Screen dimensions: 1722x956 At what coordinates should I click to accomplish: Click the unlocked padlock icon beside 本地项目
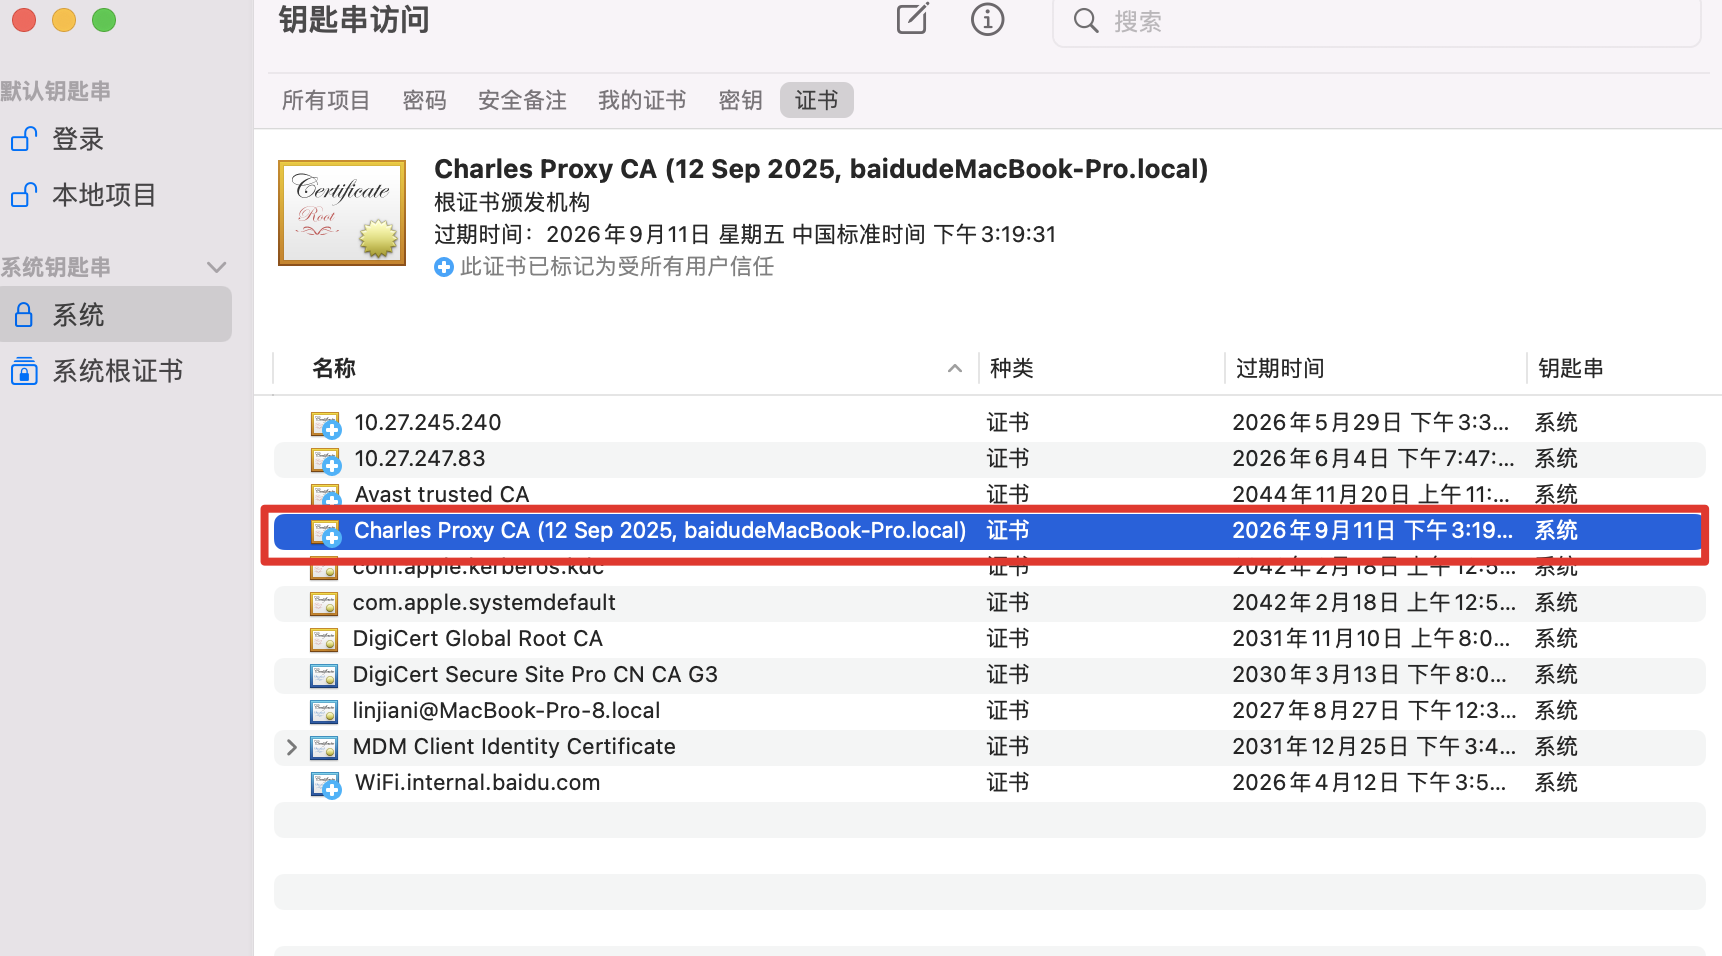pos(24,195)
